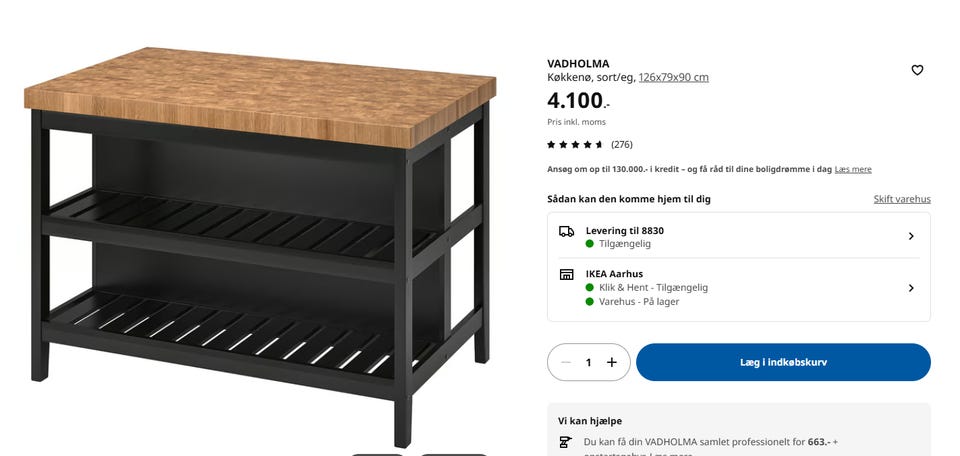
Task: Open the star rating reviews
Action: click(576, 145)
